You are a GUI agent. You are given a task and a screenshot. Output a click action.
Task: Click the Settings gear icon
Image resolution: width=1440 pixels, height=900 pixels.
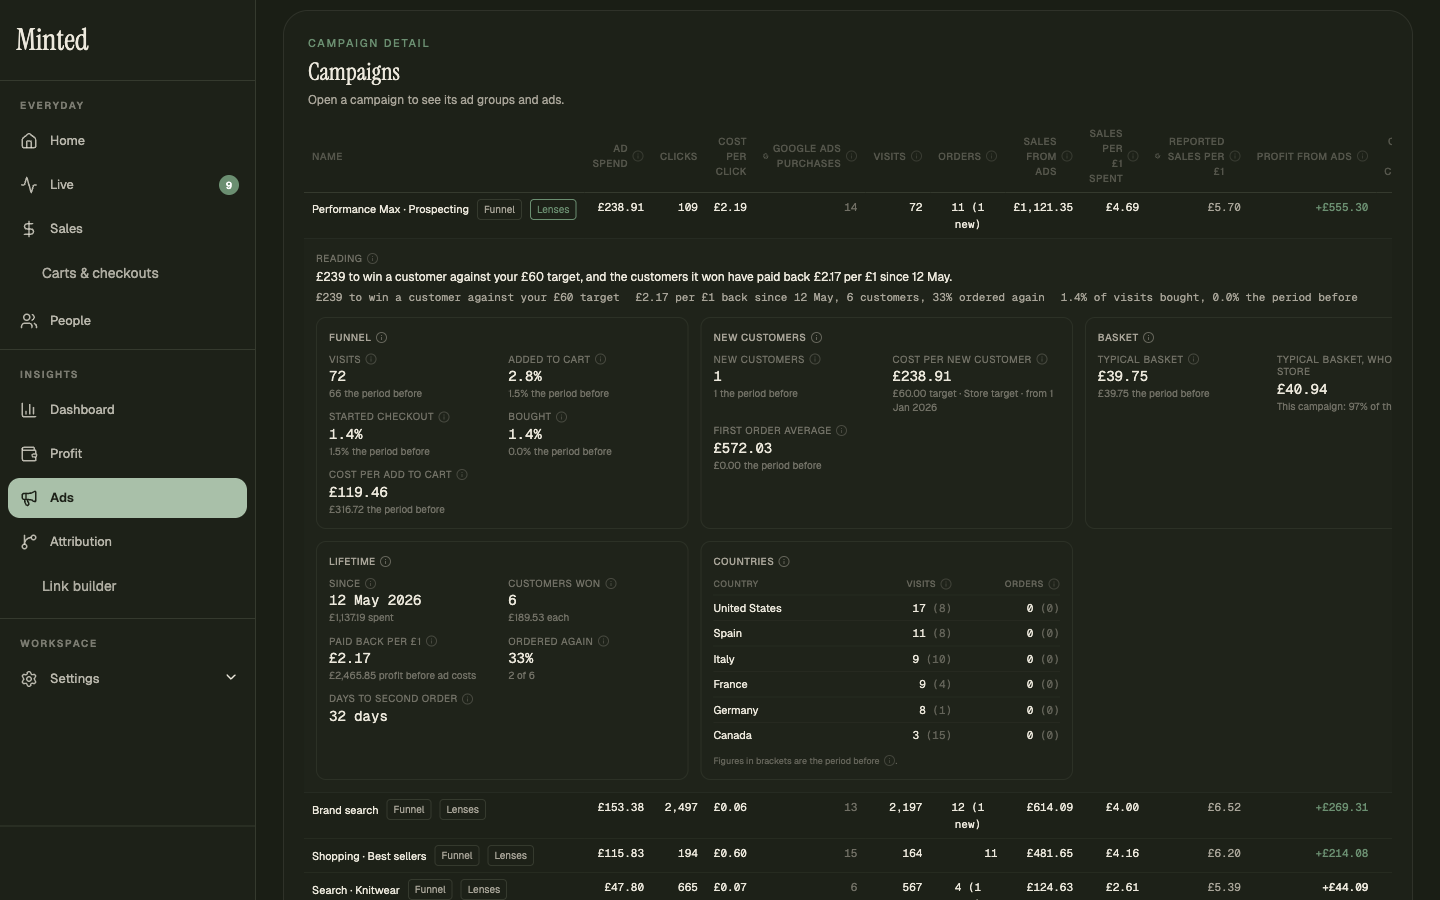click(x=29, y=679)
